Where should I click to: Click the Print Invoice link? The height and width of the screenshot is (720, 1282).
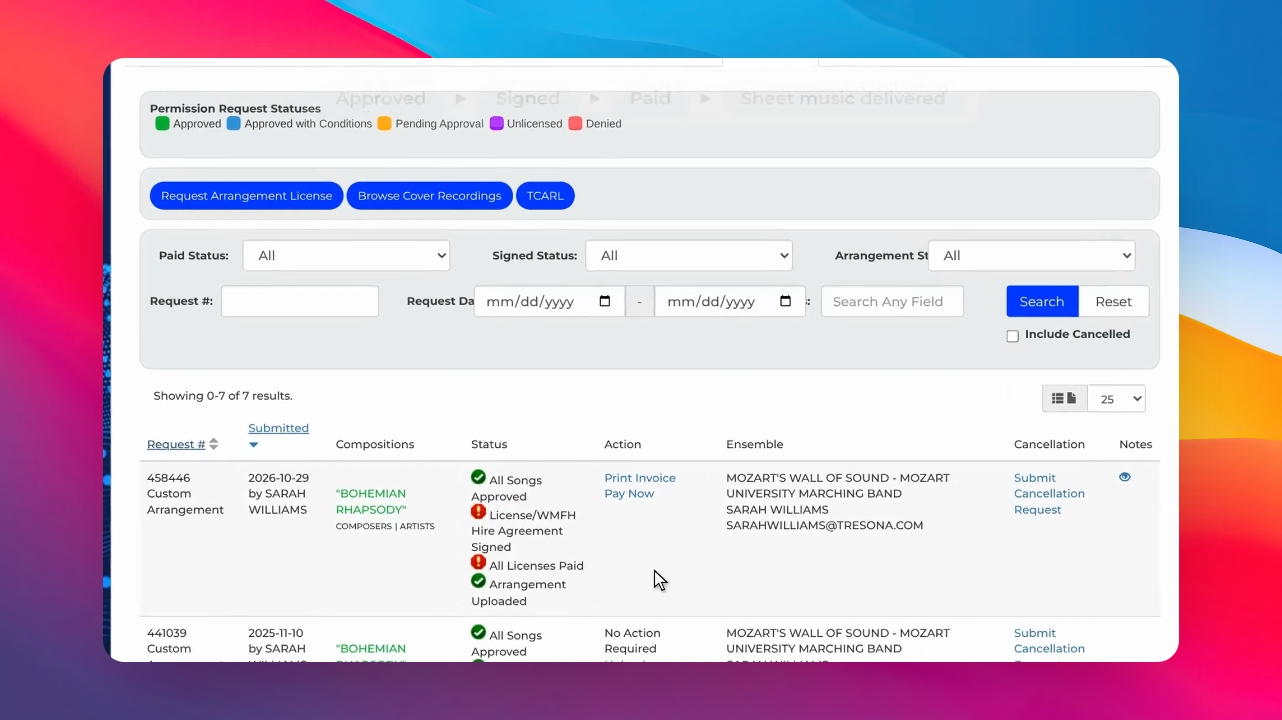tap(640, 478)
